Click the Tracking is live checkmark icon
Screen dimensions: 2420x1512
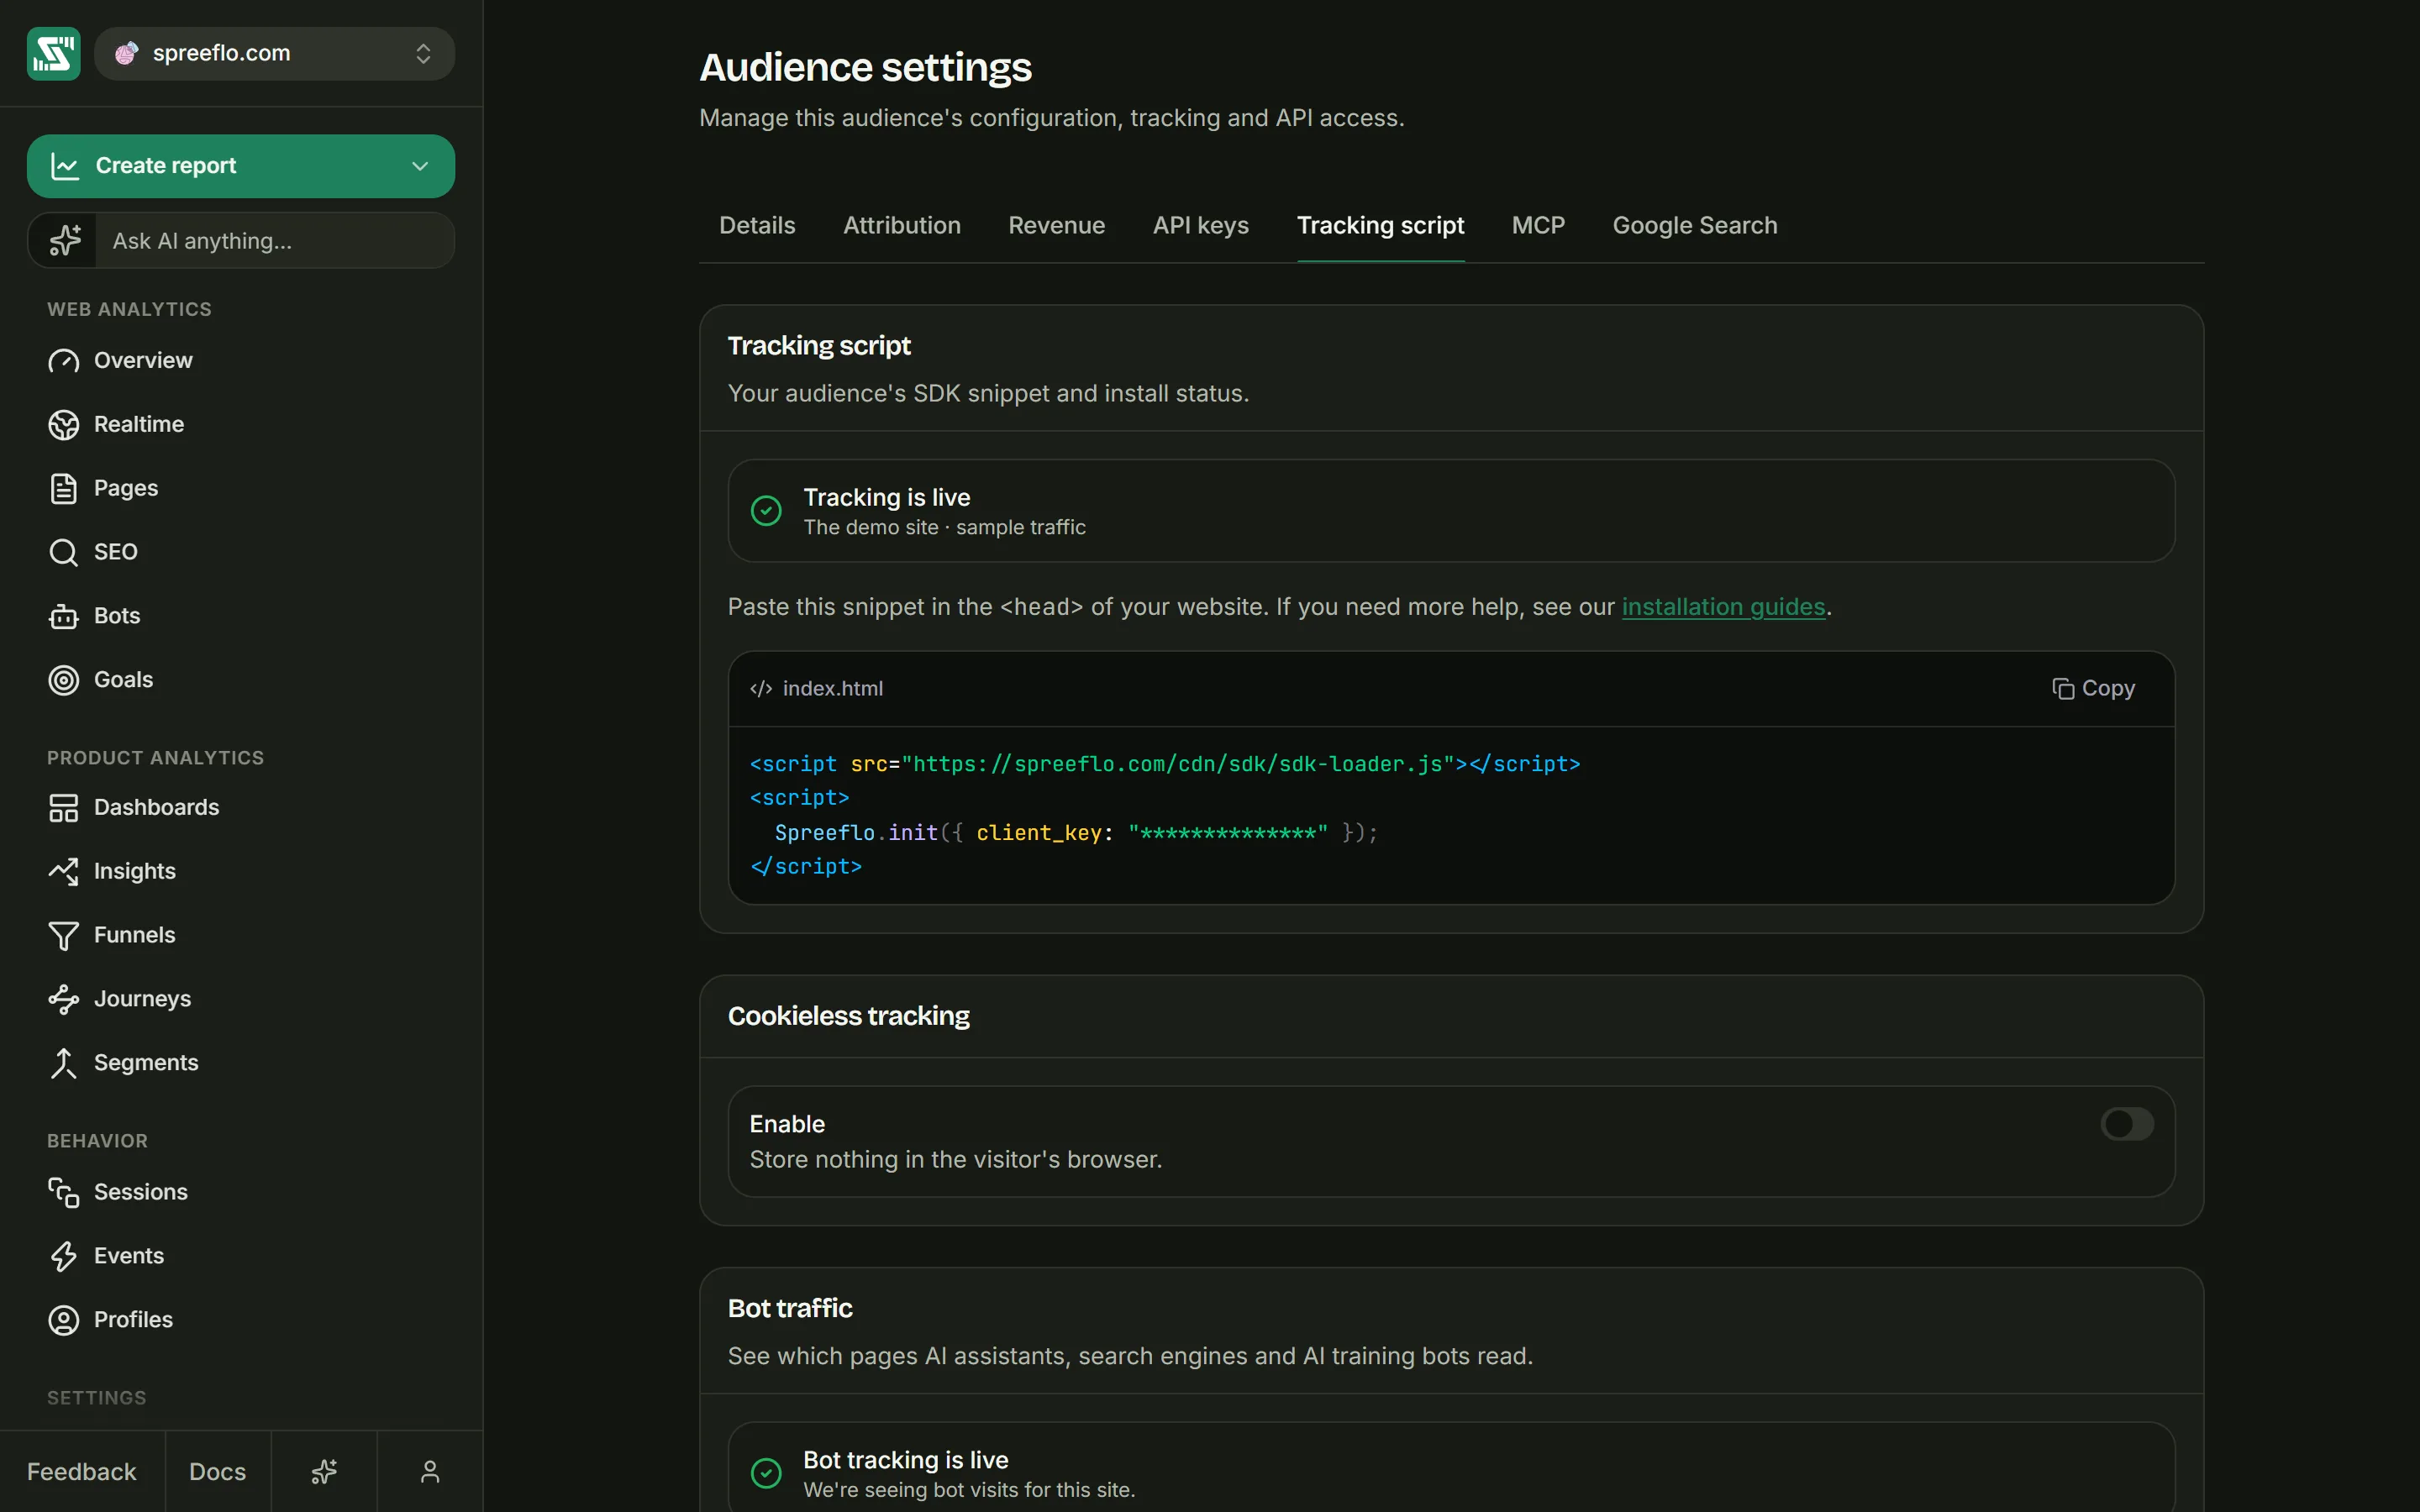tap(766, 511)
